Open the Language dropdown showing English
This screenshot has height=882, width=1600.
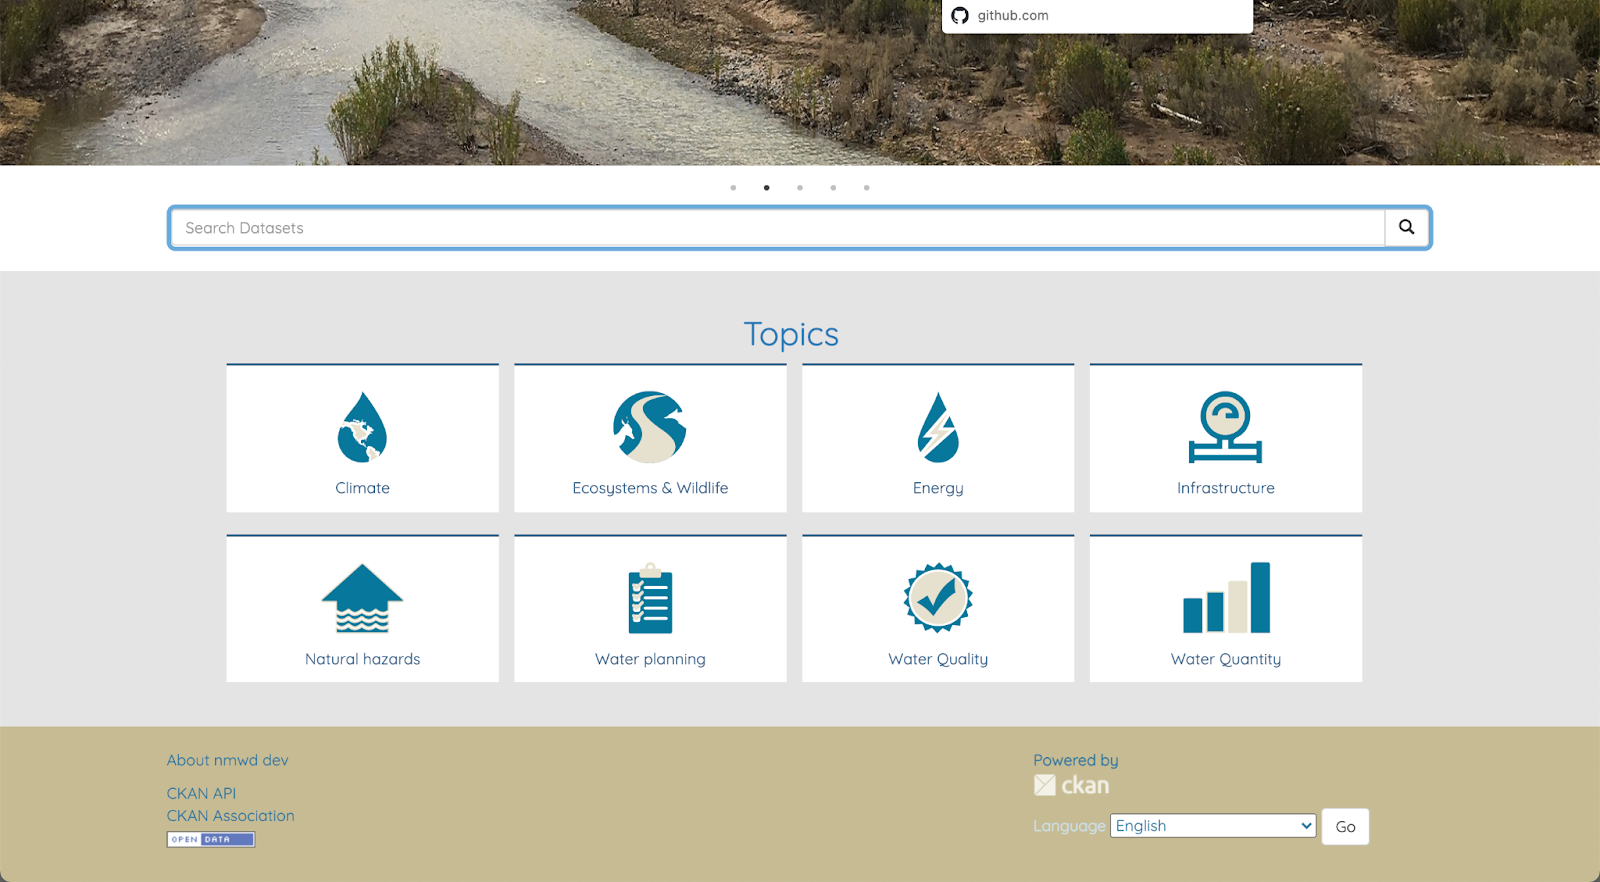pyautogui.click(x=1213, y=826)
